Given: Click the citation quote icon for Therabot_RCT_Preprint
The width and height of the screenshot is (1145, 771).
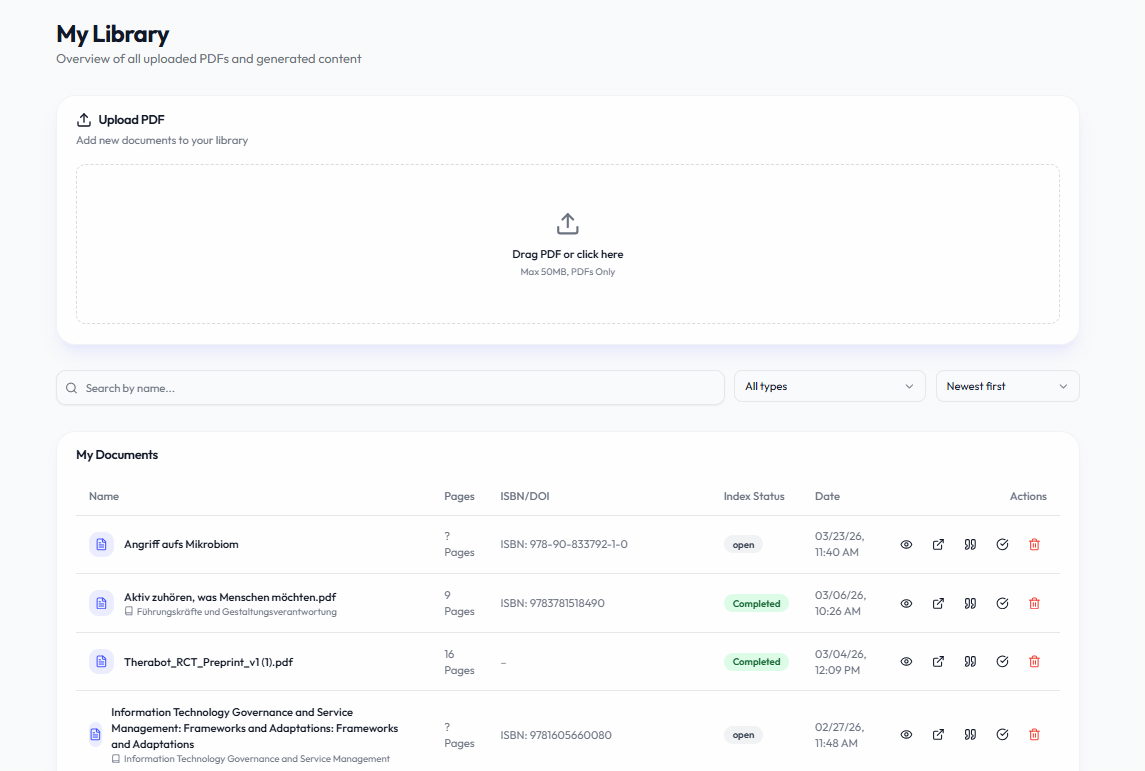Looking at the screenshot, I should (970, 662).
